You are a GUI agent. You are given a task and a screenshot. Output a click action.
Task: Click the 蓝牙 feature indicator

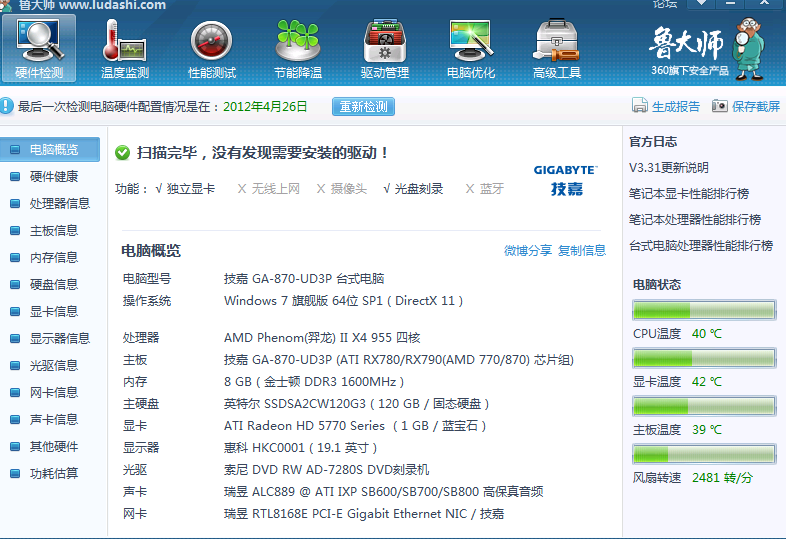485,189
